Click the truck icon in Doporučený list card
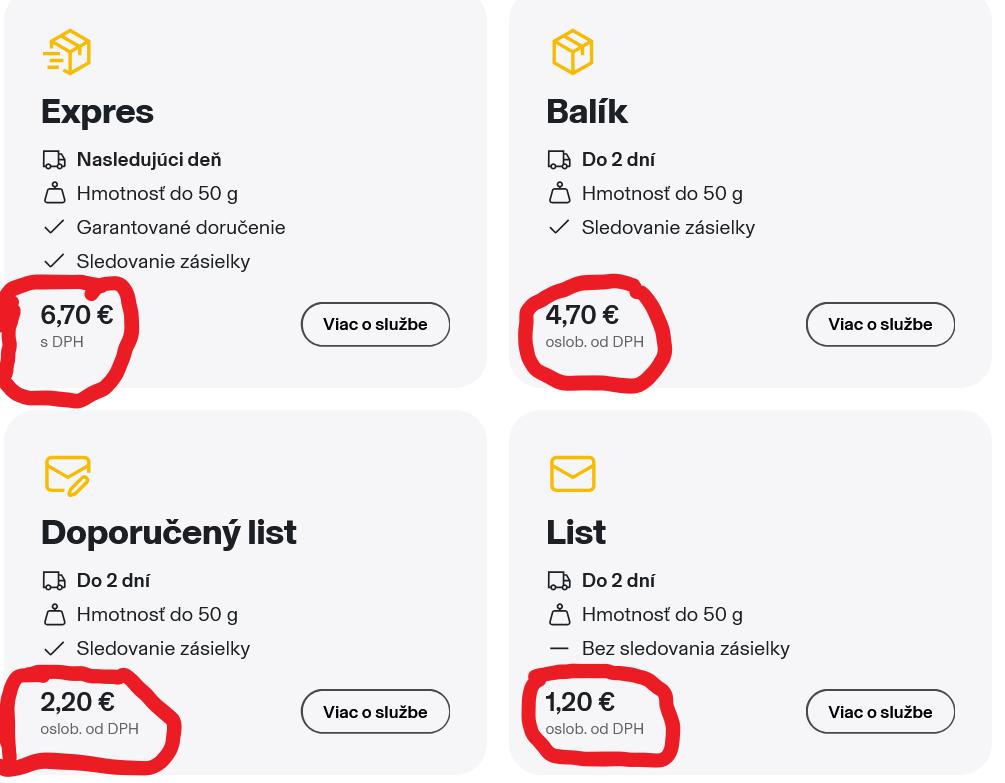Viewport: 1005px width, 783px height. pyautogui.click(x=54, y=581)
